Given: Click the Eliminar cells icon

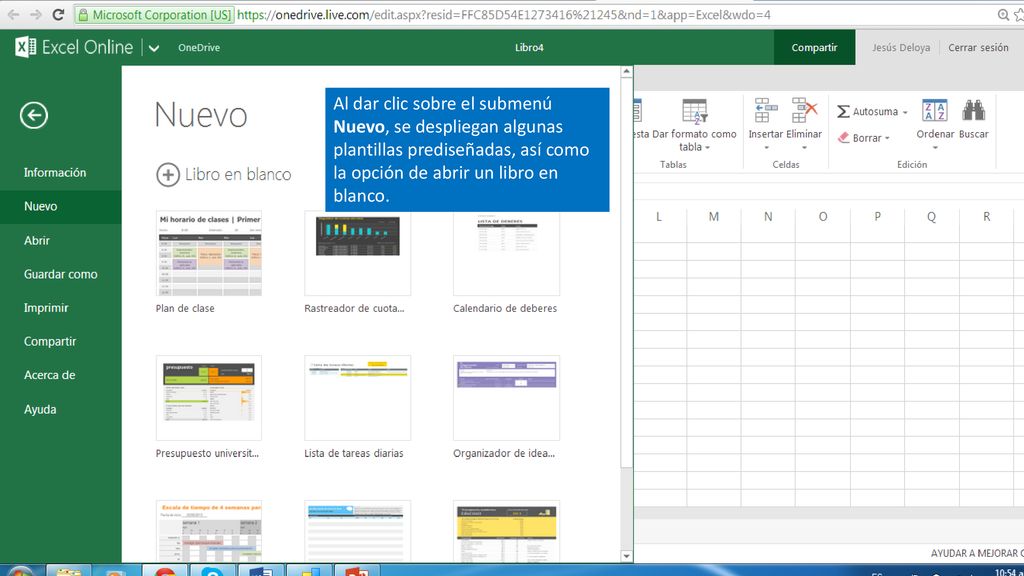Looking at the screenshot, I should (804, 110).
